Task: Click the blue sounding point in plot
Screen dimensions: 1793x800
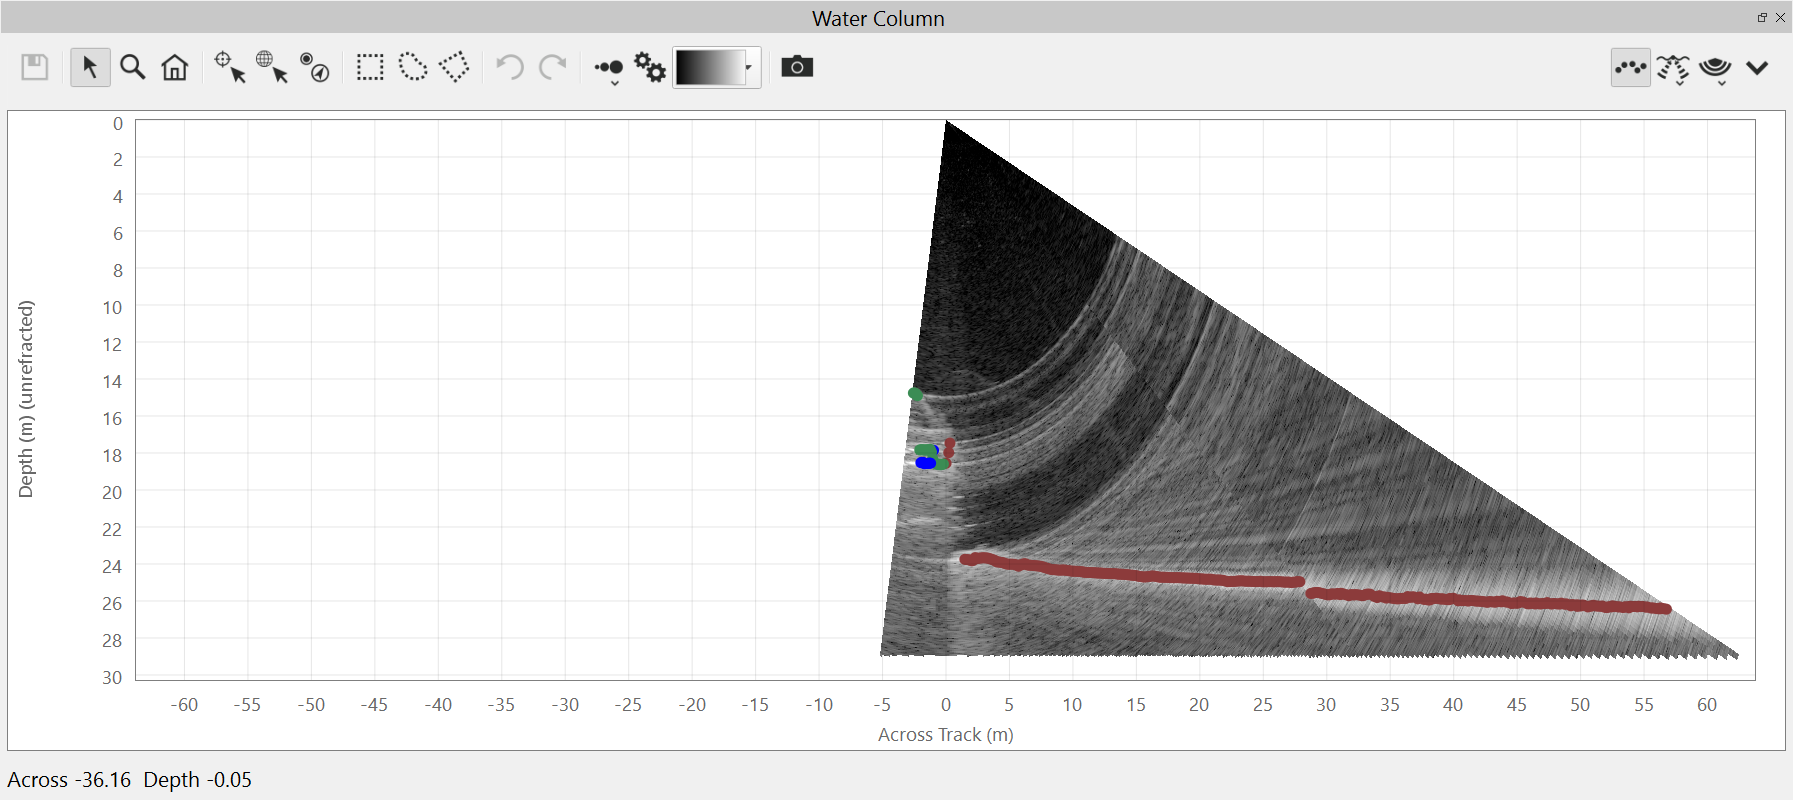Action: pos(925,463)
